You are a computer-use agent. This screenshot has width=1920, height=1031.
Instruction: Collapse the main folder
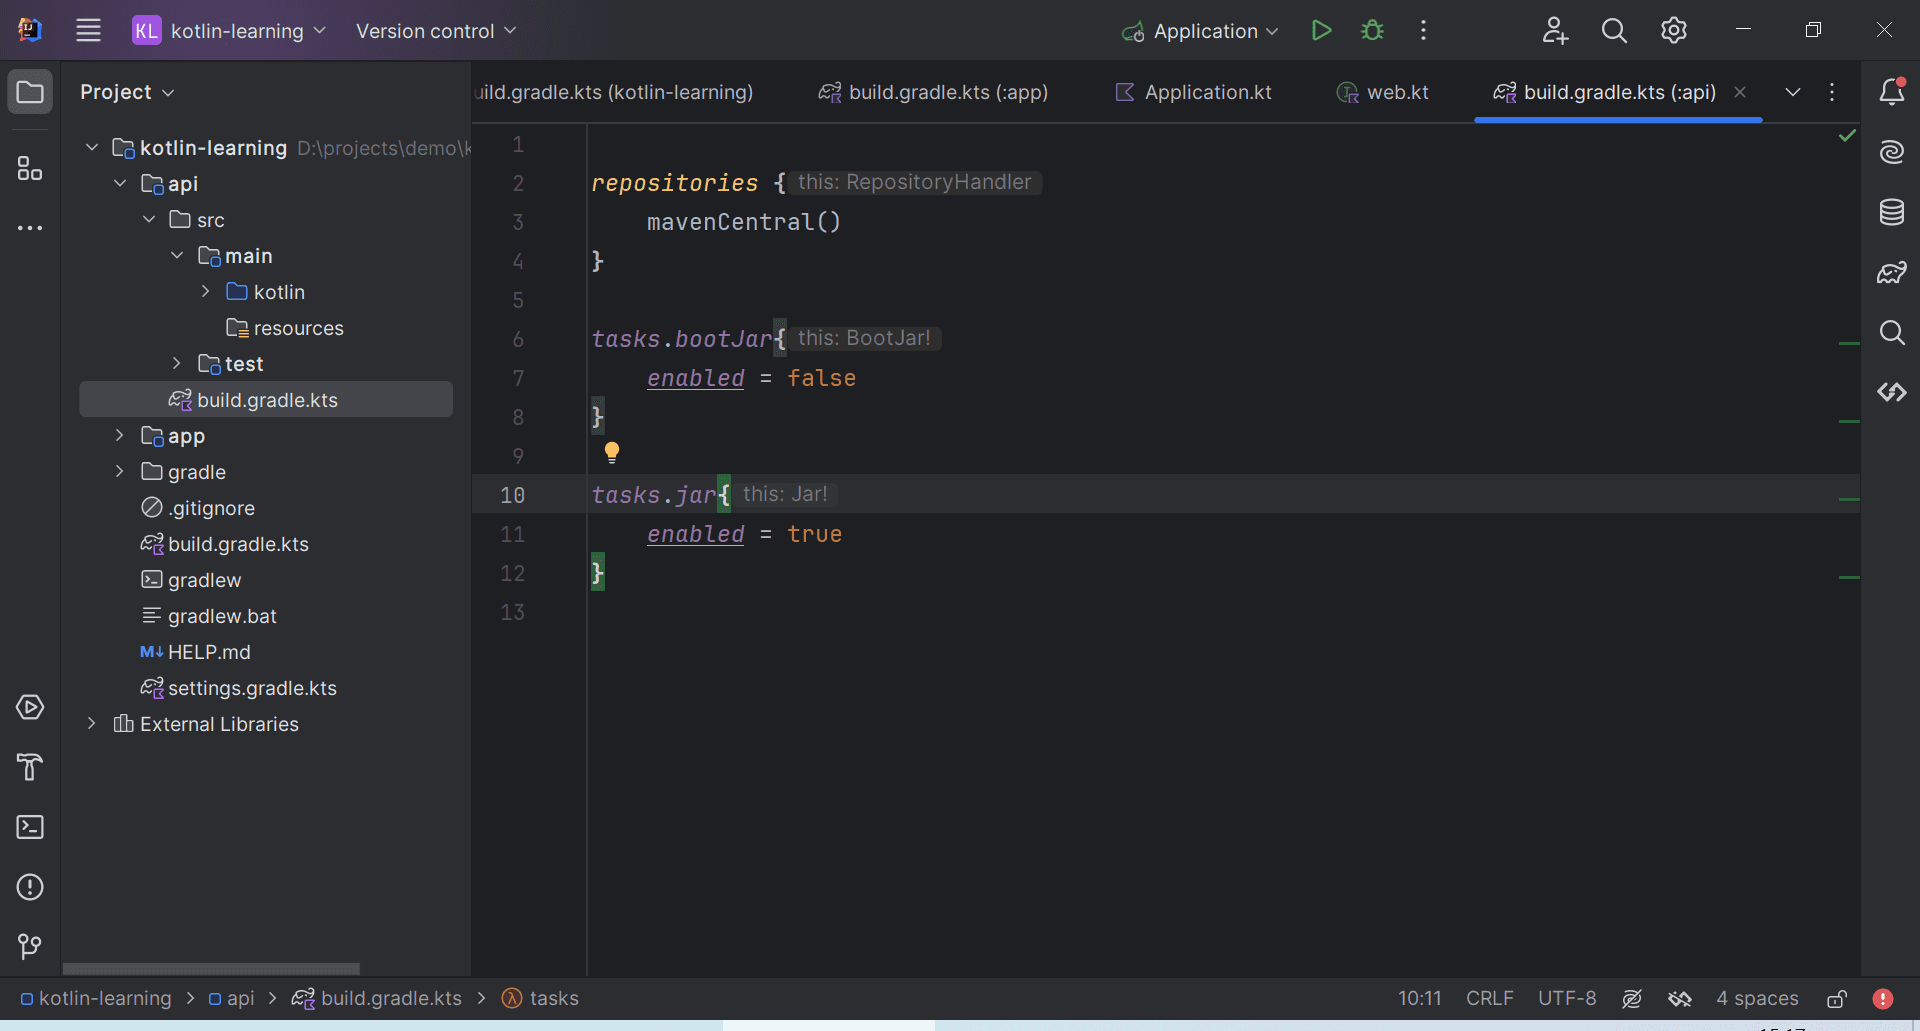click(177, 255)
